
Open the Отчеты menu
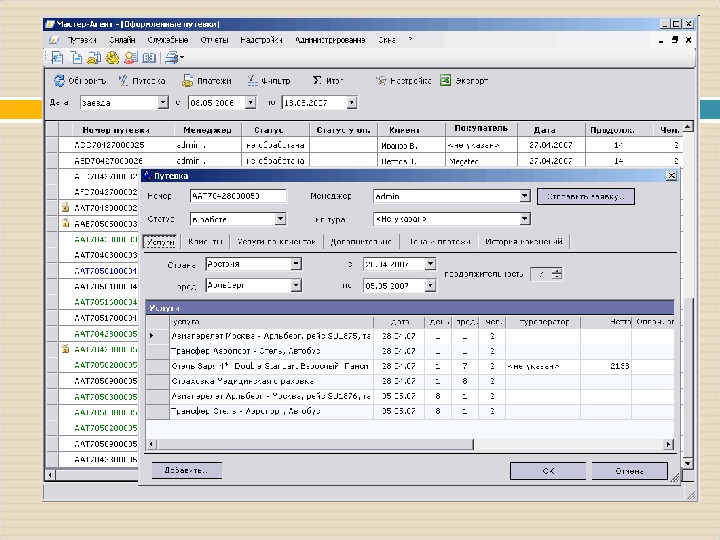214,41
